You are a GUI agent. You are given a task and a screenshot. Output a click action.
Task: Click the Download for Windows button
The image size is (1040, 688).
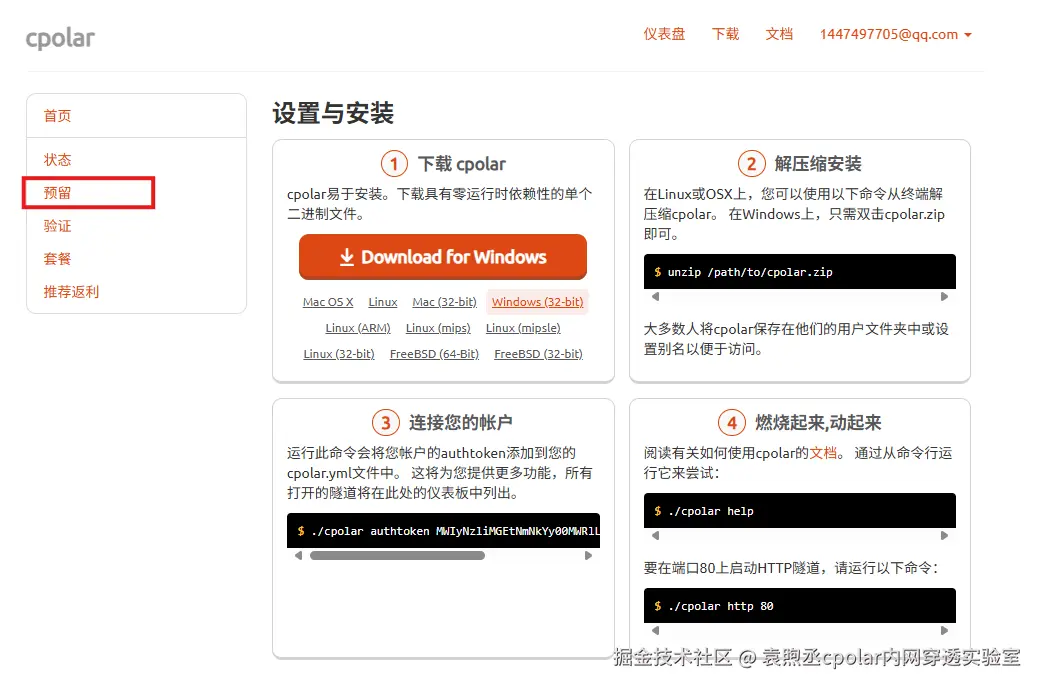[x=442, y=257]
